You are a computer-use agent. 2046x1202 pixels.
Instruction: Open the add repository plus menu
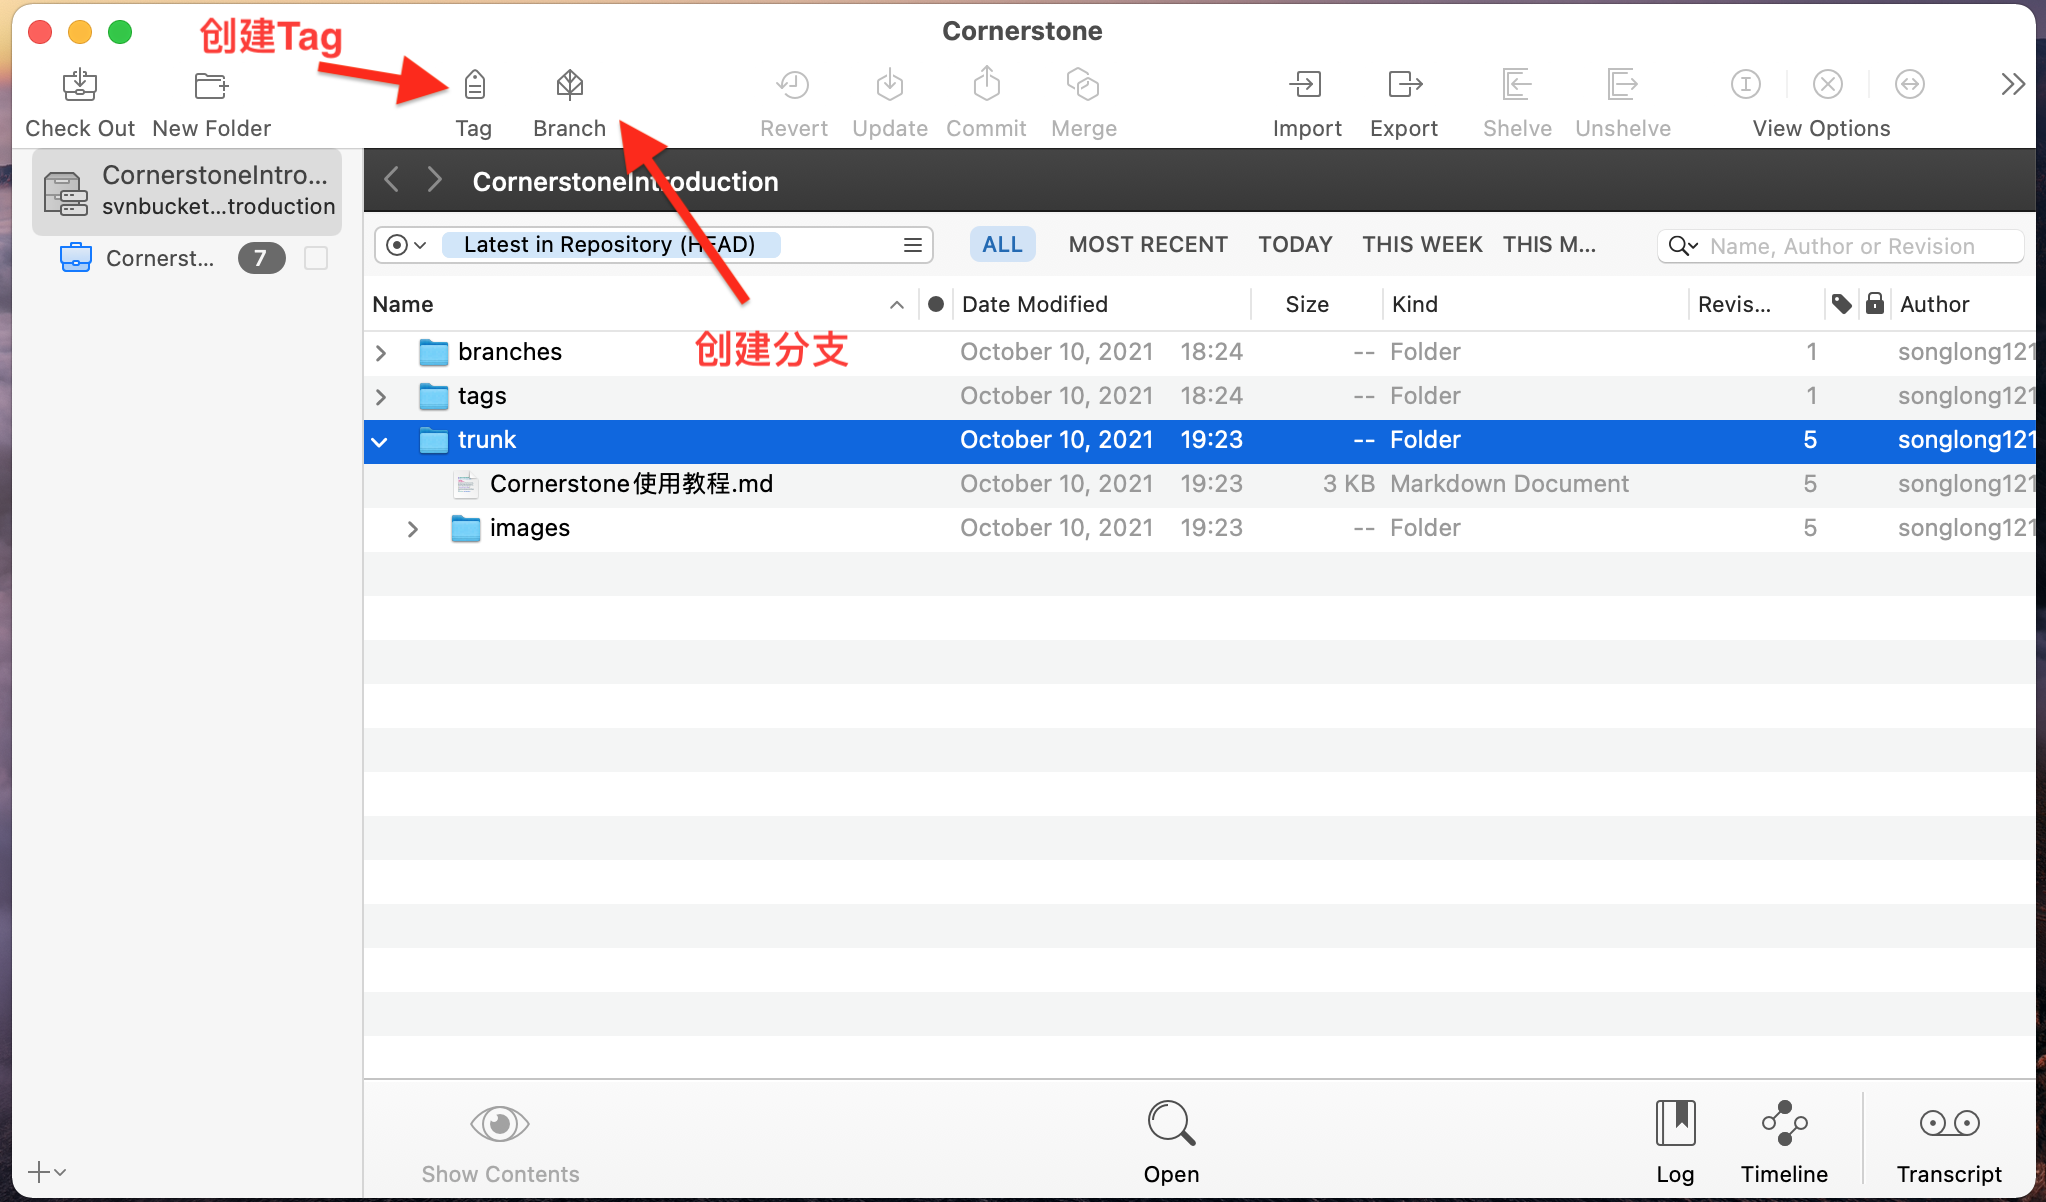click(x=47, y=1172)
